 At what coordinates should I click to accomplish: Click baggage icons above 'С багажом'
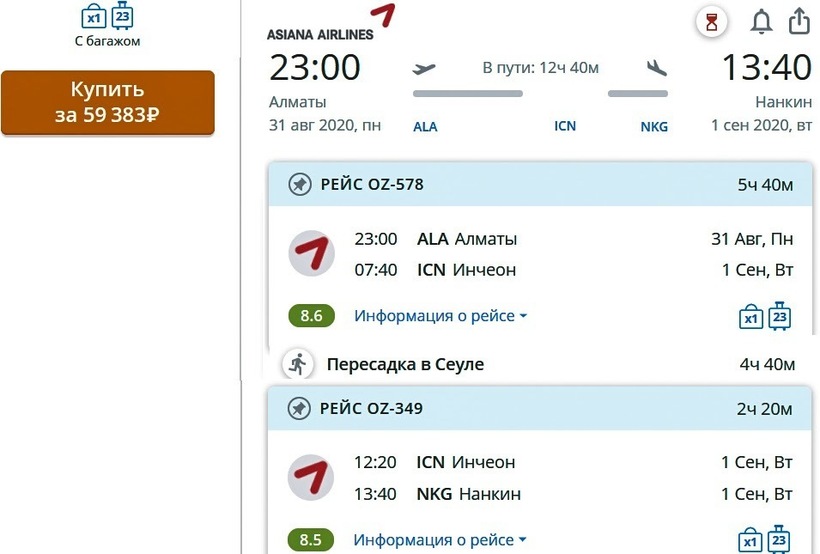point(107,17)
